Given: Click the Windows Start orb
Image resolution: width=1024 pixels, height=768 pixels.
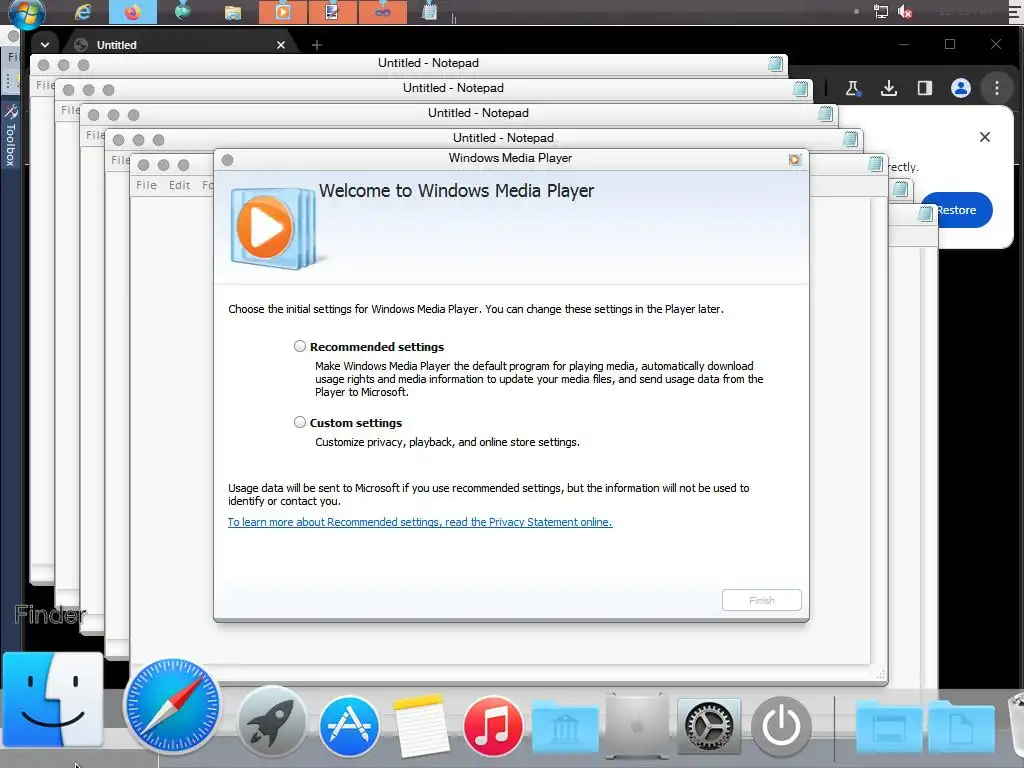Looking at the screenshot, I should click(27, 12).
